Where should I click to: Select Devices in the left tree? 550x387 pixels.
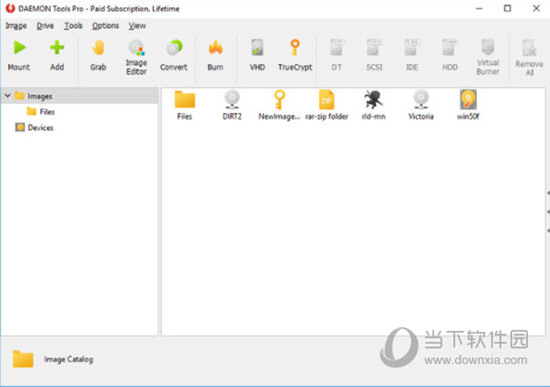(40, 127)
